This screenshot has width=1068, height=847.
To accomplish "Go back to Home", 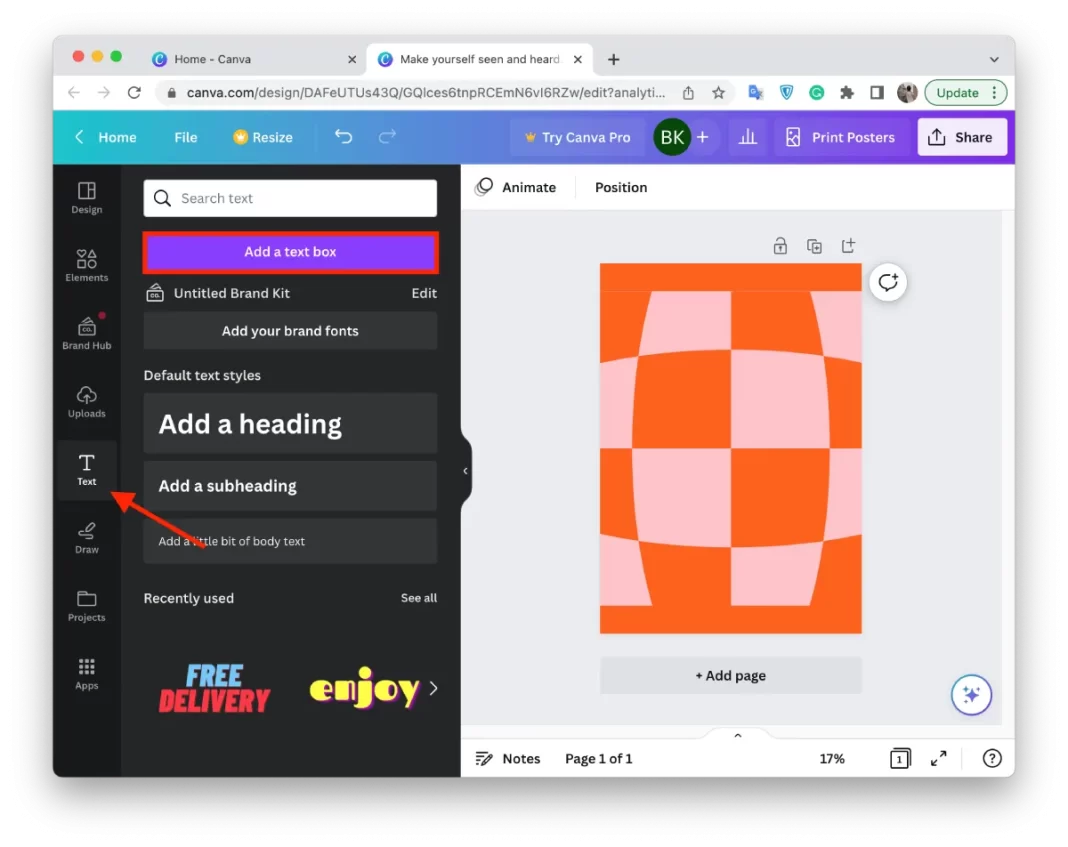I will (x=106, y=137).
